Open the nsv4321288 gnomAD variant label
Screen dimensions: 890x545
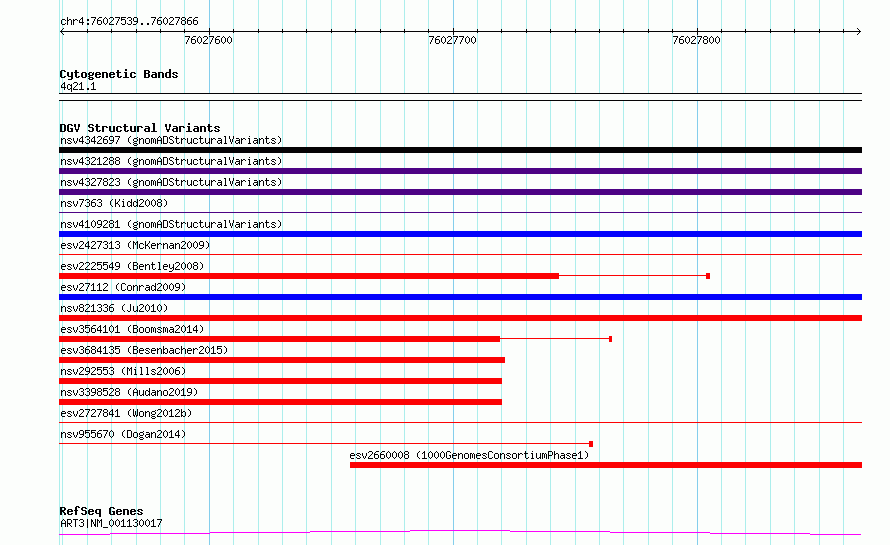[x=171, y=161]
